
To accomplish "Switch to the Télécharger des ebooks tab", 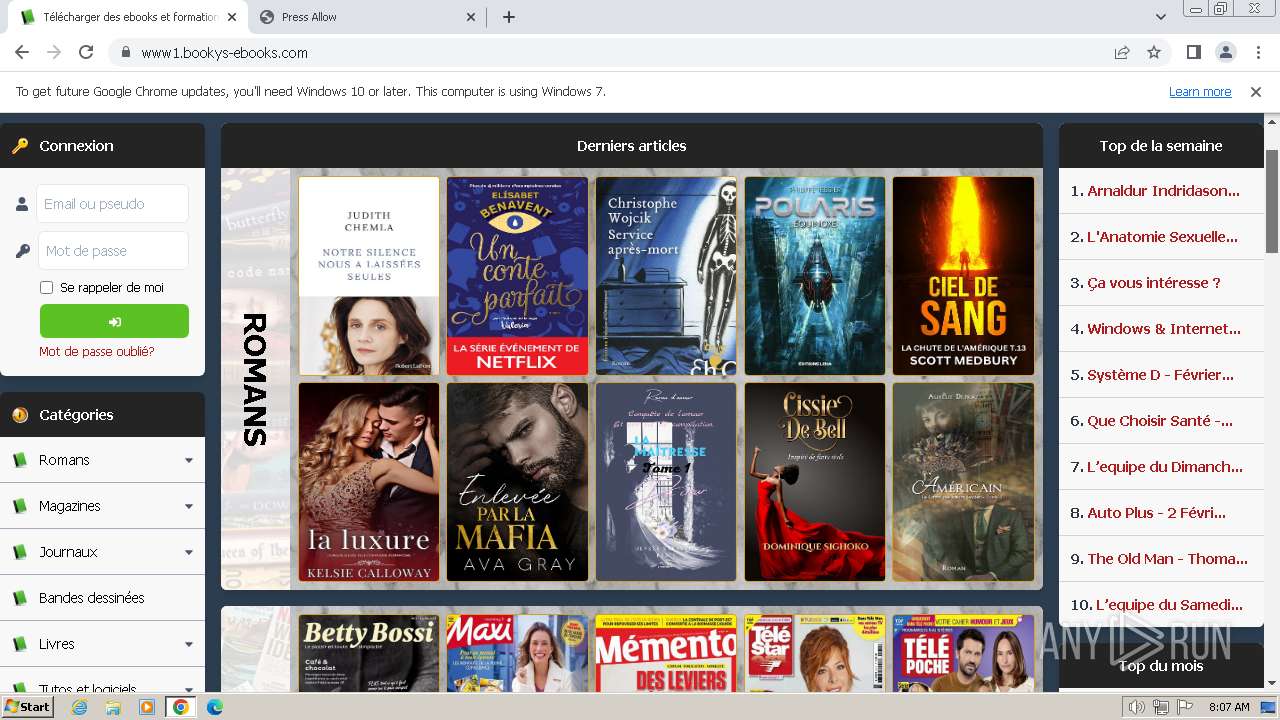I will [128, 17].
